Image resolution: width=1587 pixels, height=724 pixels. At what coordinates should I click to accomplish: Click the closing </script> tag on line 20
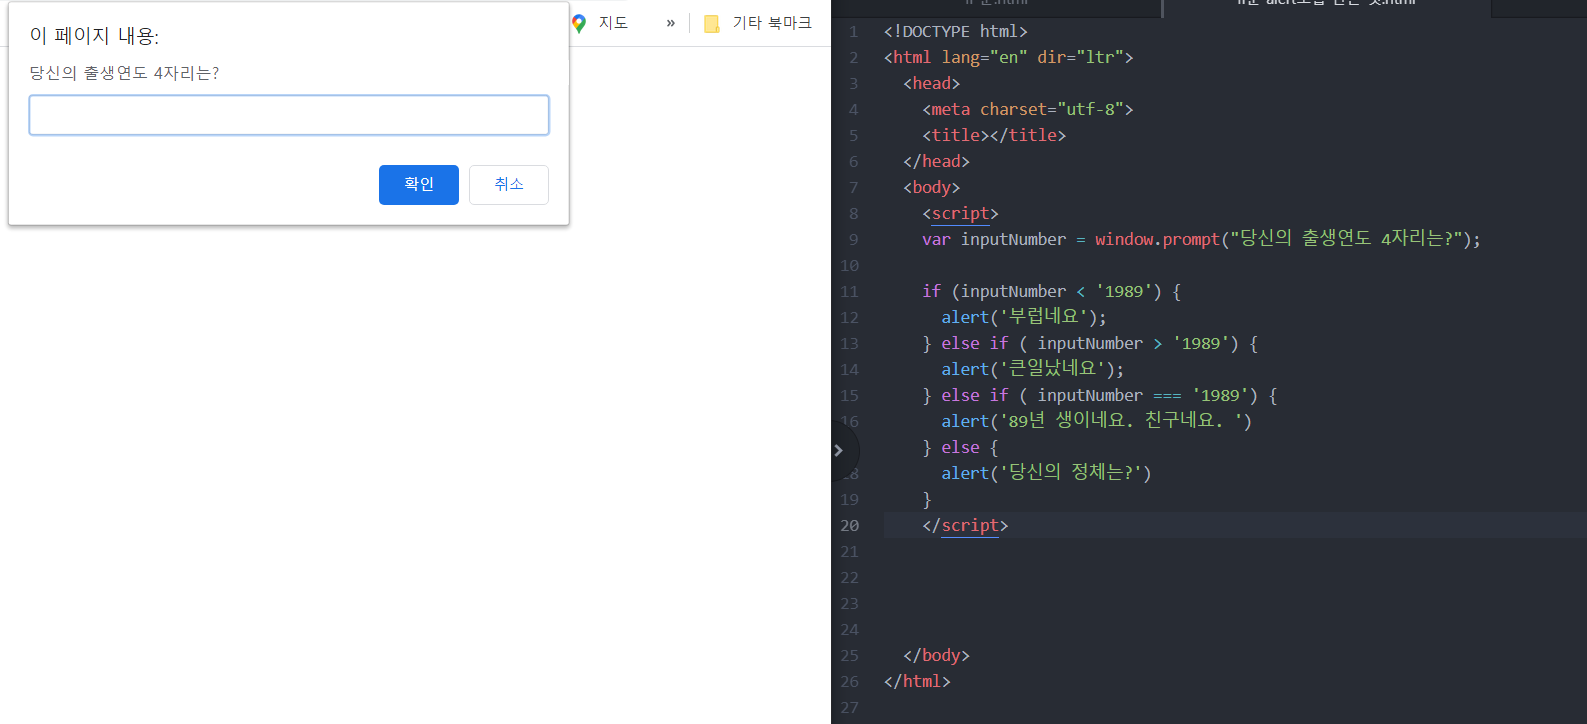[965, 526]
